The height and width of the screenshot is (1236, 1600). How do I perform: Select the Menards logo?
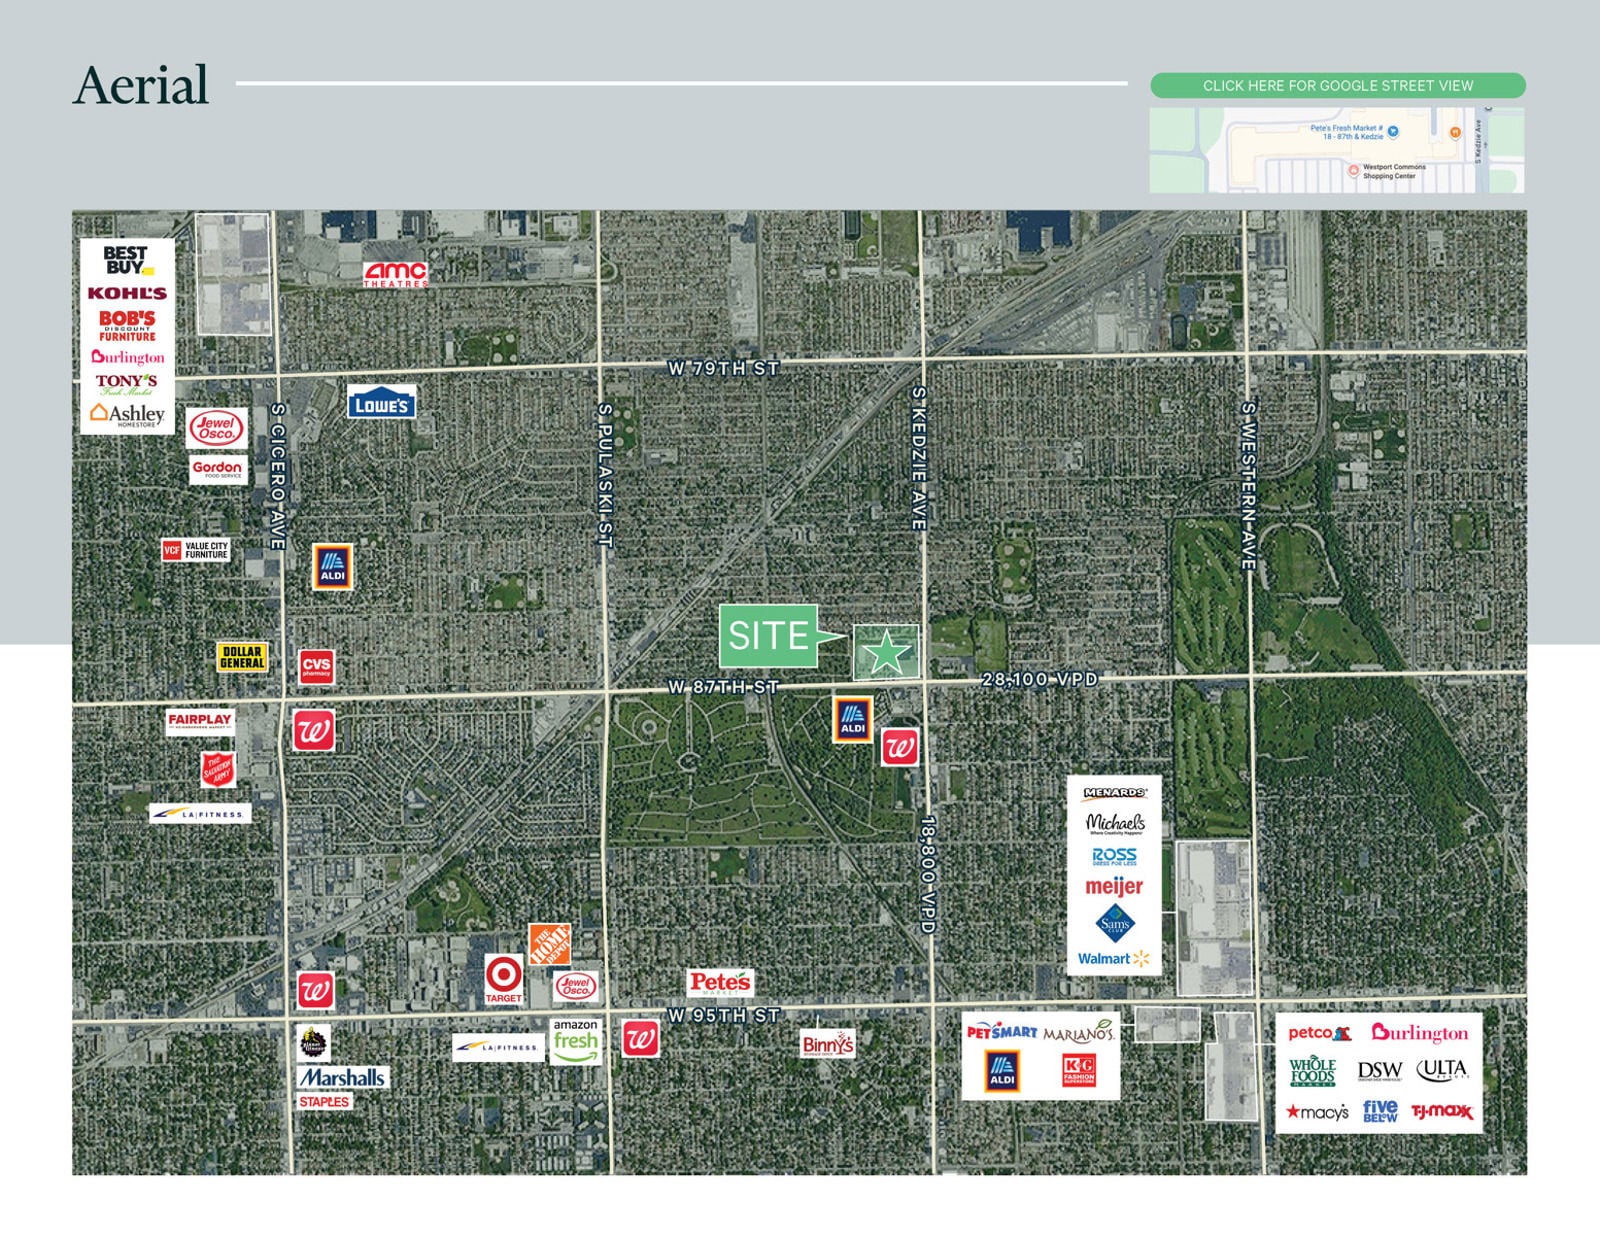coord(1114,793)
